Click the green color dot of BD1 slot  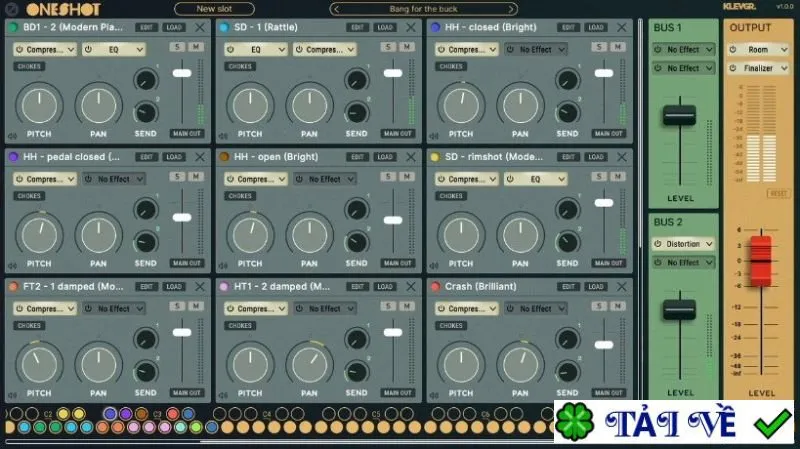coord(13,27)
